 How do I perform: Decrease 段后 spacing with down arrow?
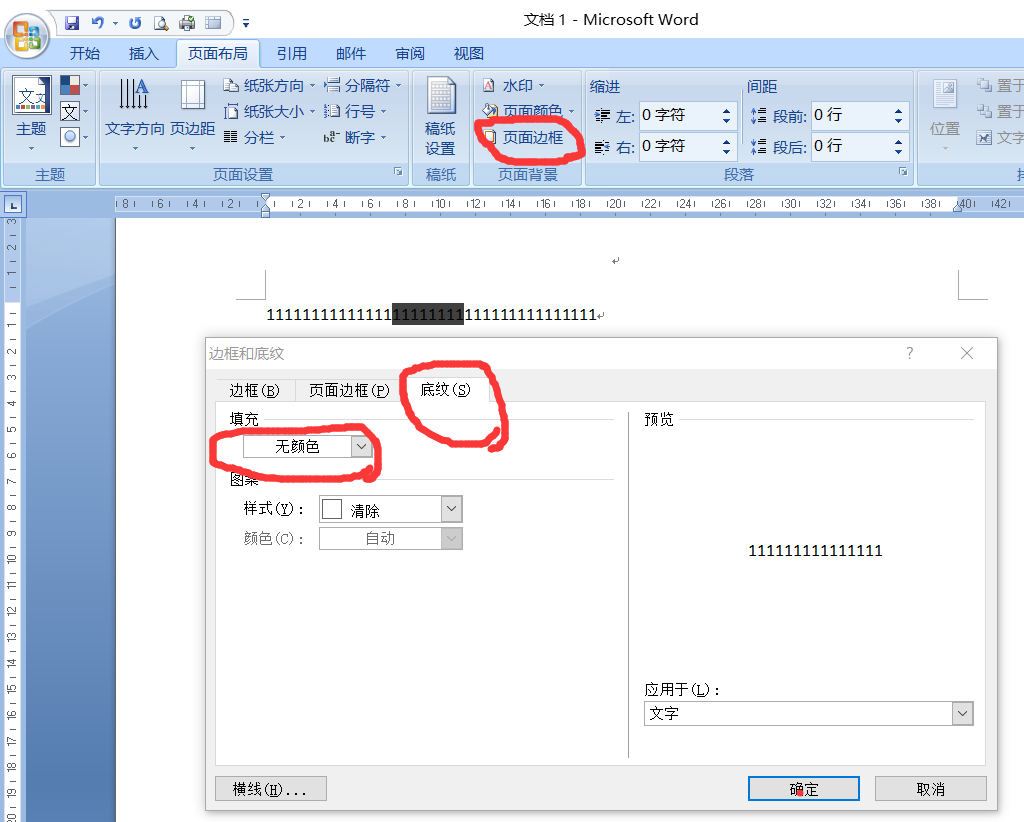click(x=899, y=152)
